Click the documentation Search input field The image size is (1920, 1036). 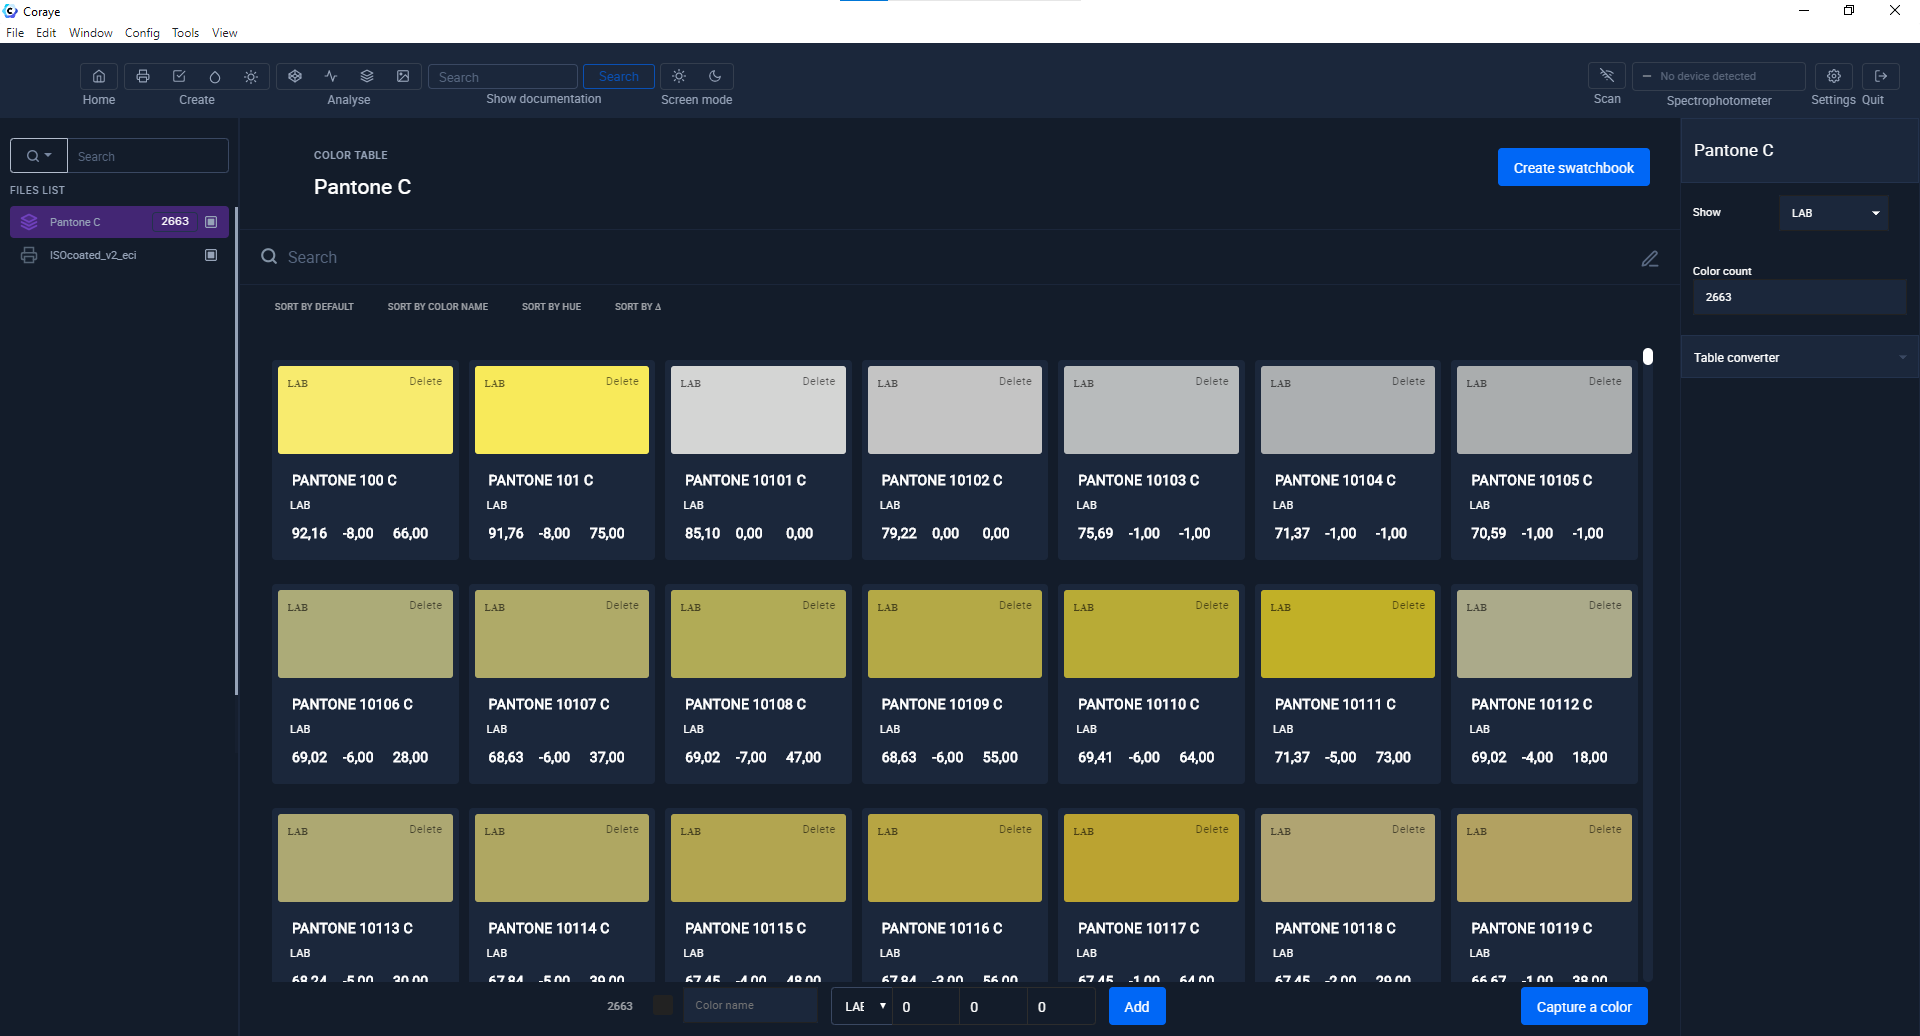pos(503,76)
